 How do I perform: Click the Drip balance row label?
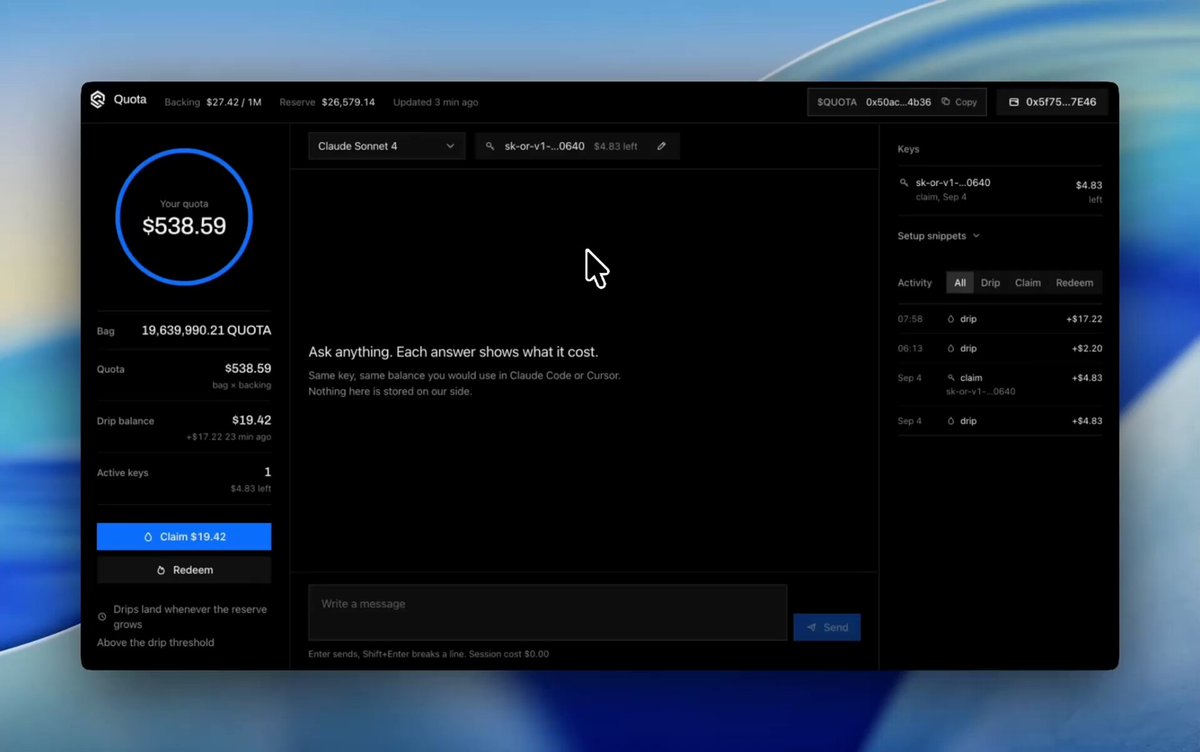point(126,421)
